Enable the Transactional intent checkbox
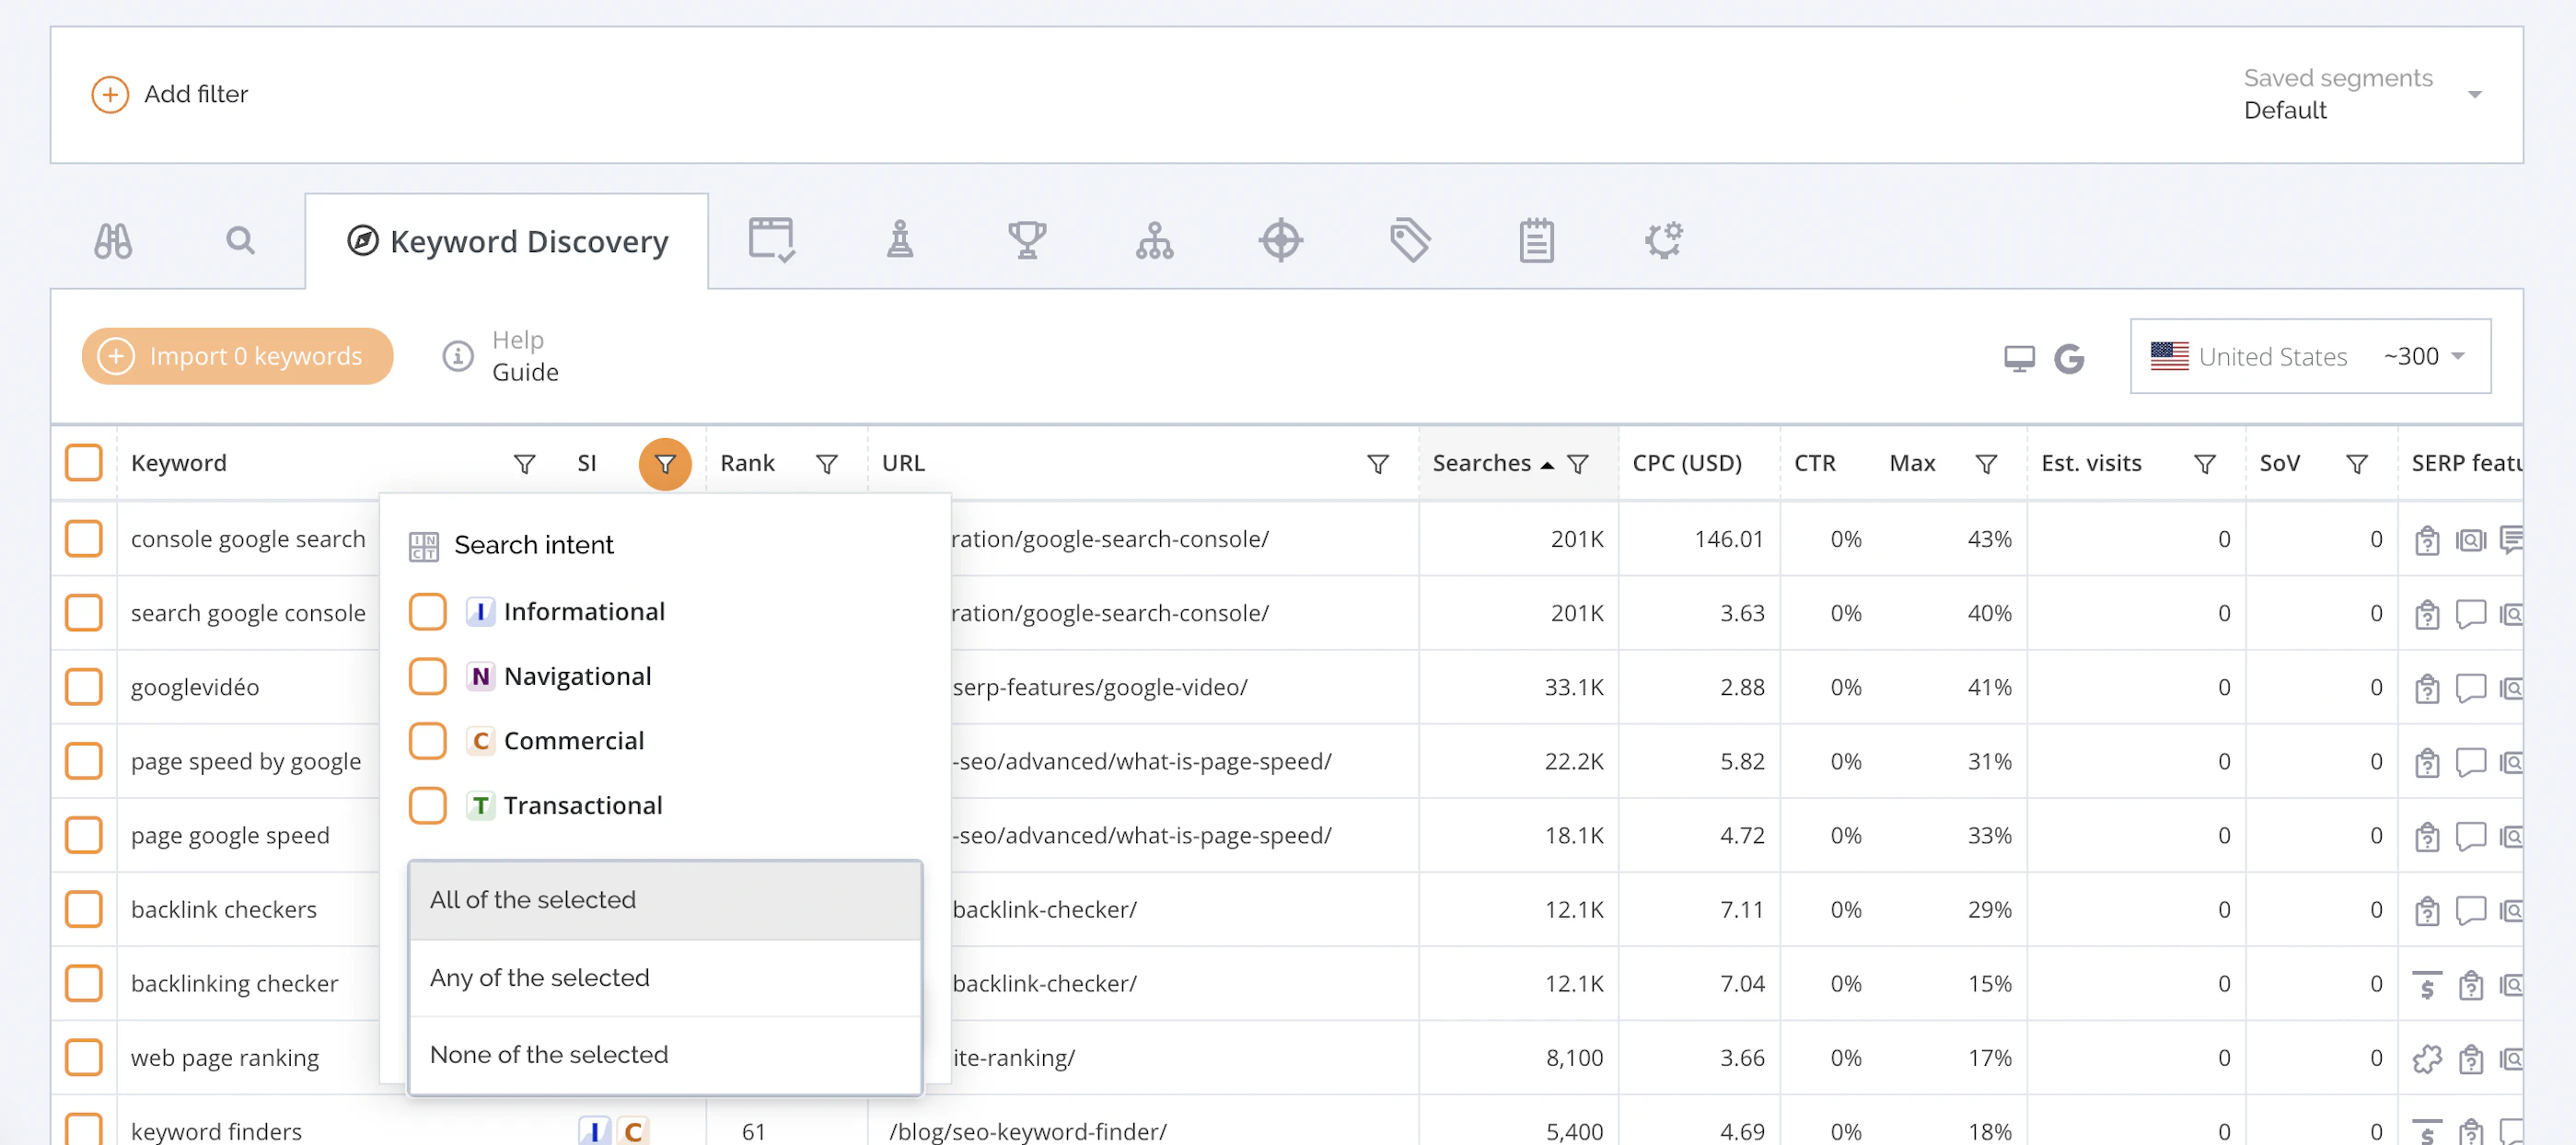This screenshot has width=2576, height=1145. pyautogui.click(x=427, y=805)
